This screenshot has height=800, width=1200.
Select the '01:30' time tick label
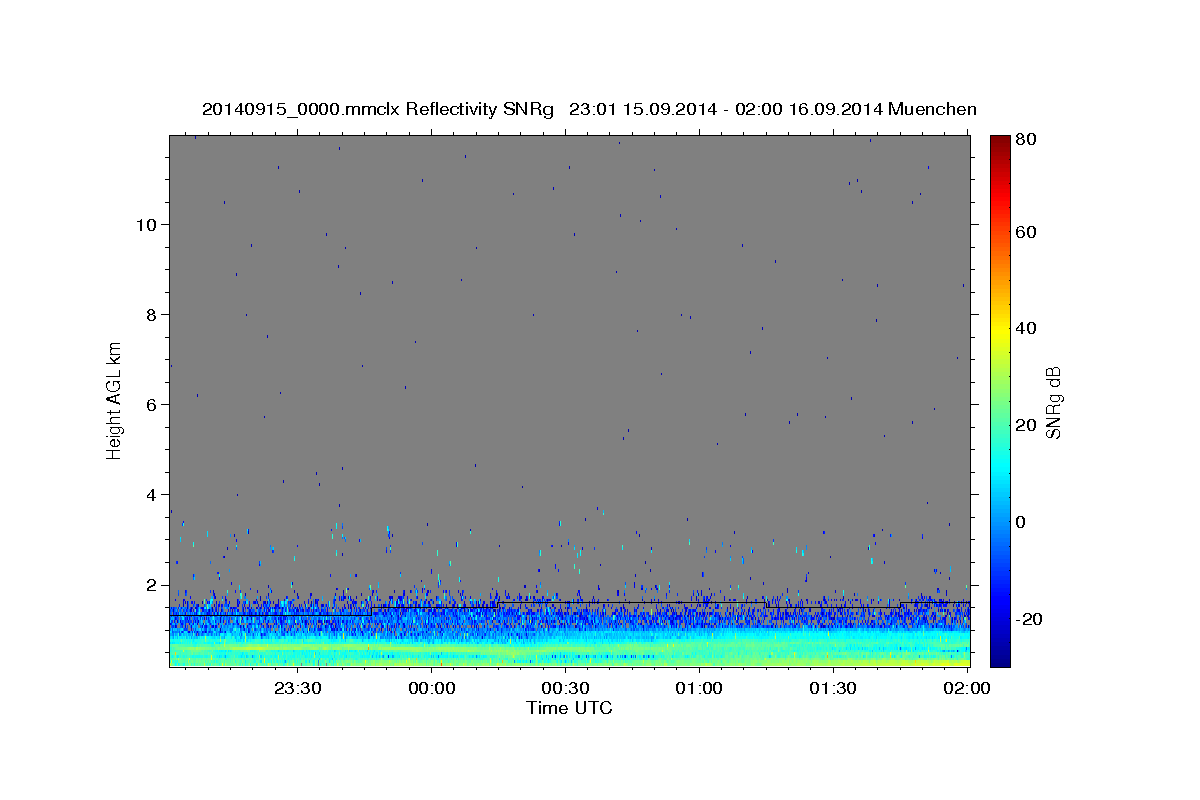pyautogui.click(x=833, y=689)
